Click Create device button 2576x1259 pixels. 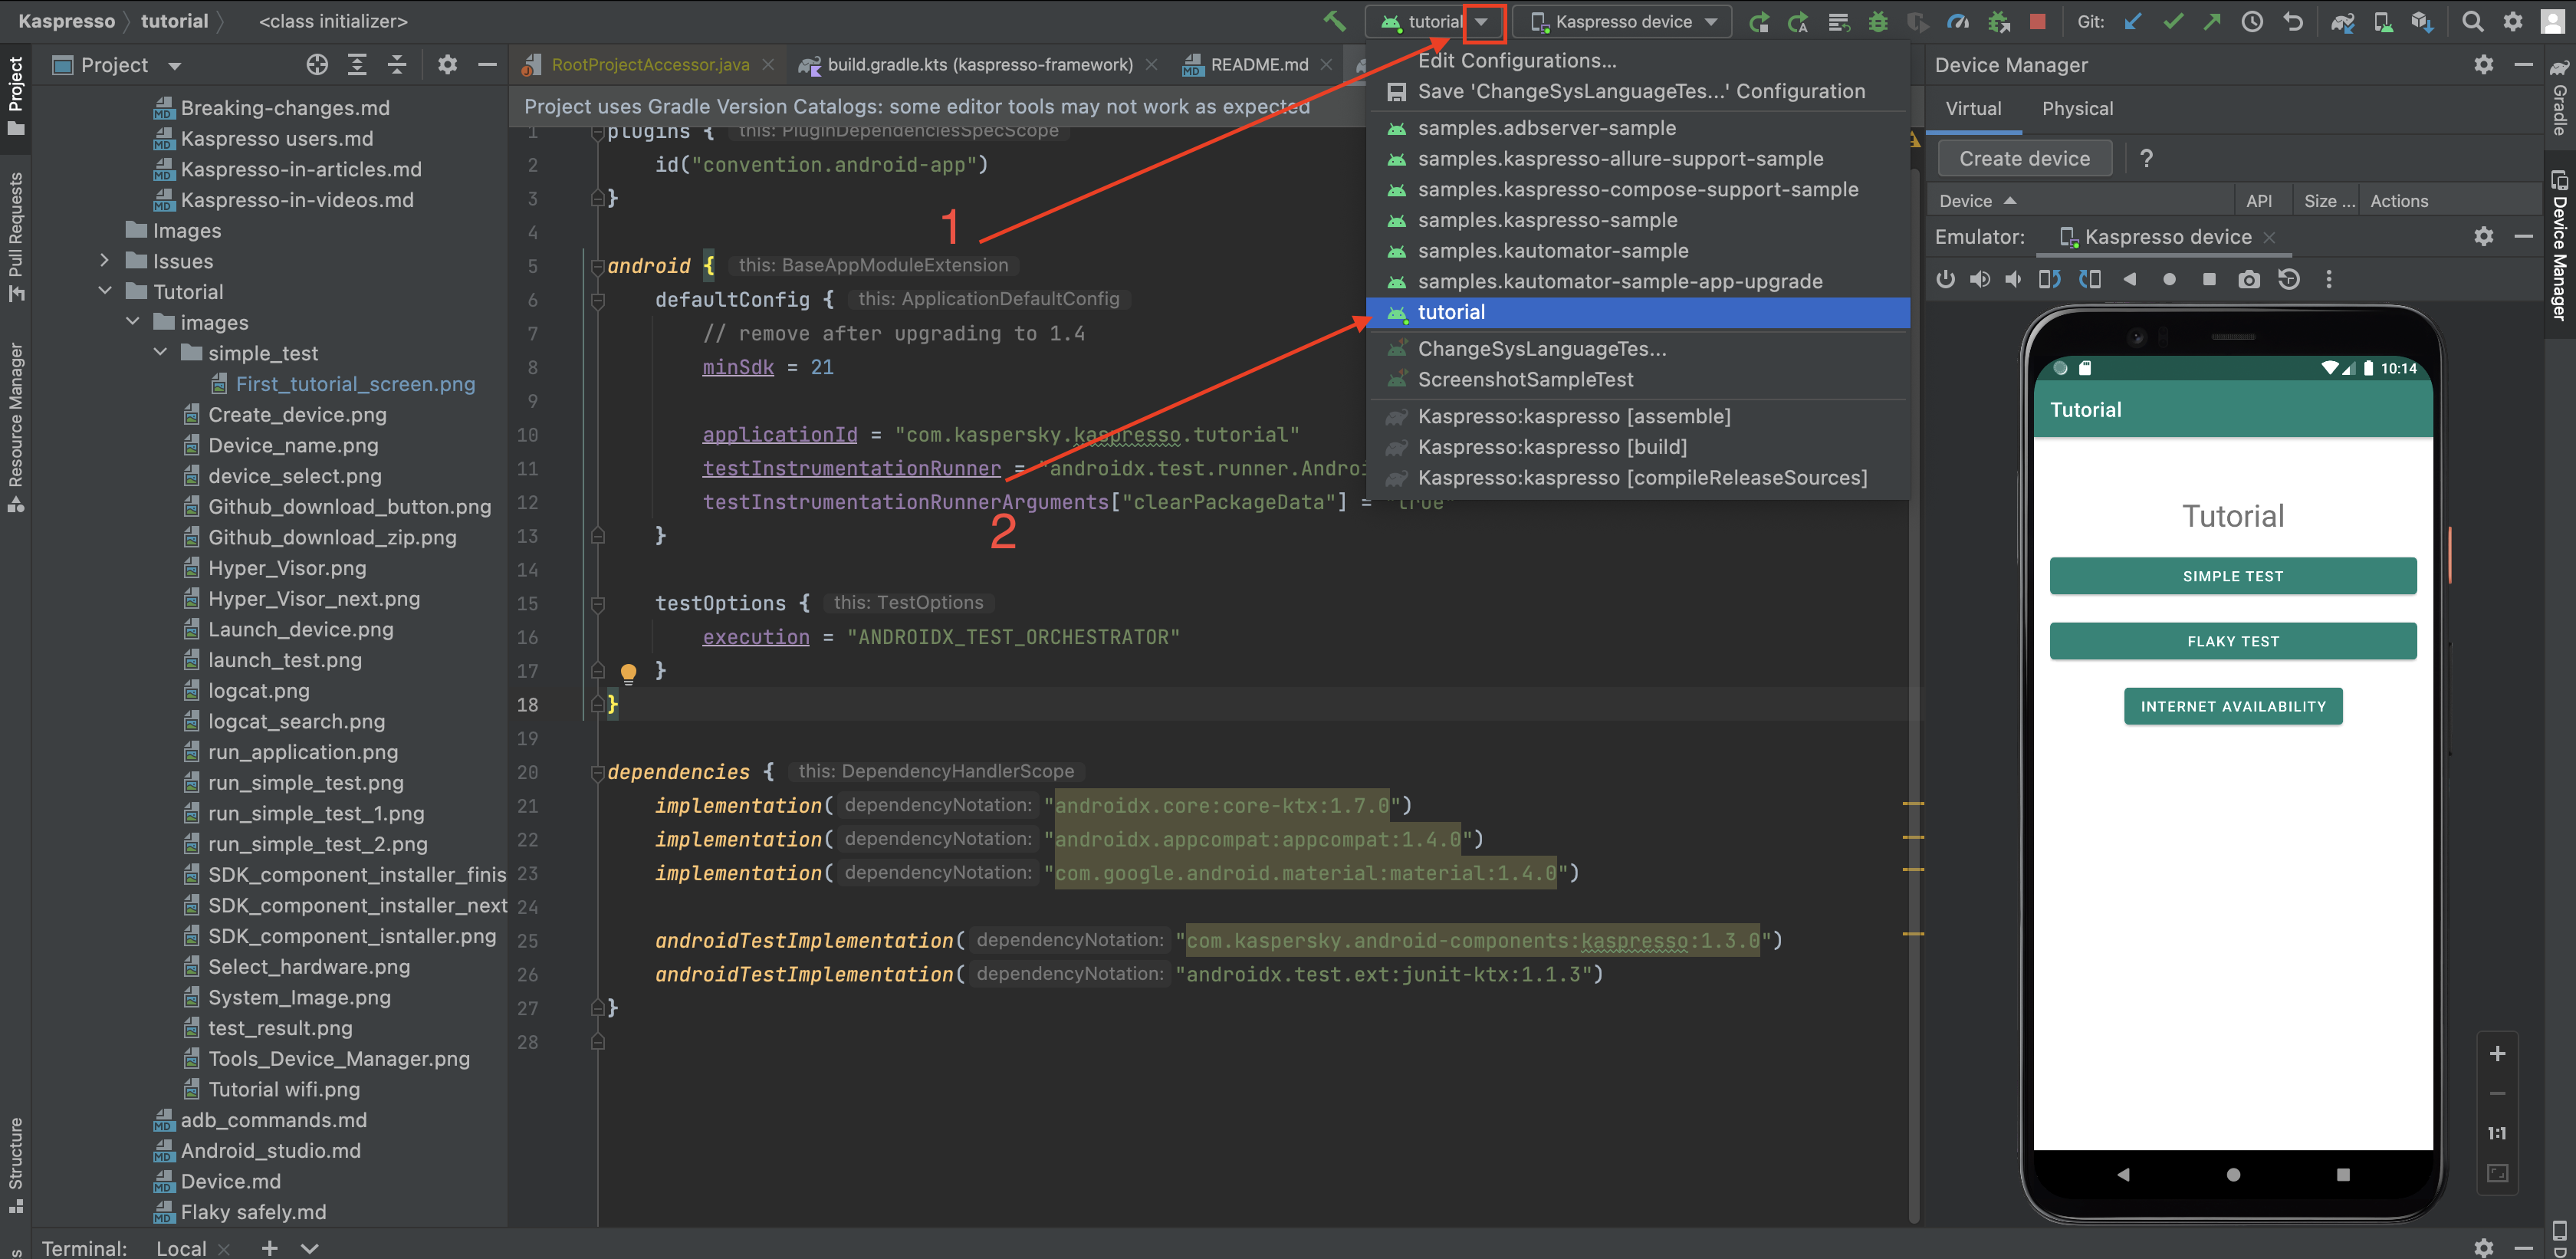click(x=2026, y=158)
